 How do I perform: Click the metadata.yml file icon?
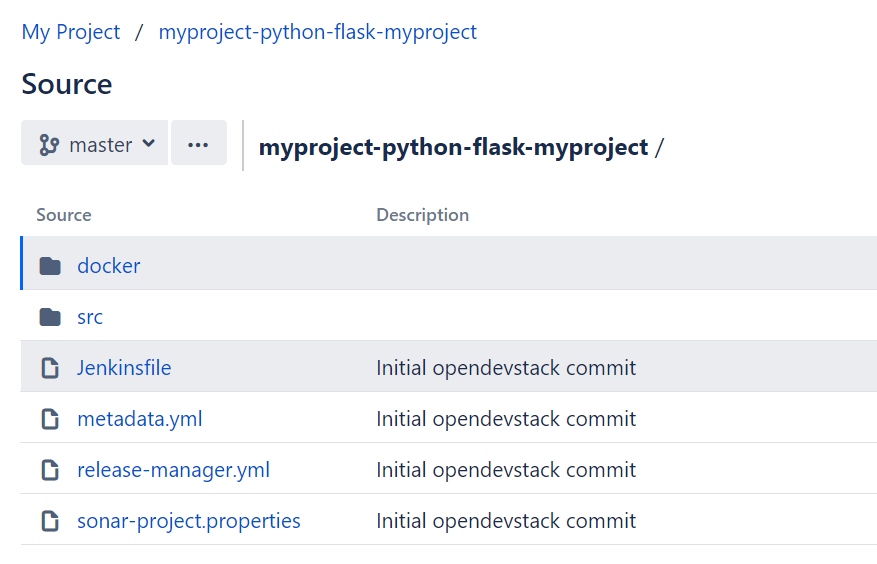(50, 419)
